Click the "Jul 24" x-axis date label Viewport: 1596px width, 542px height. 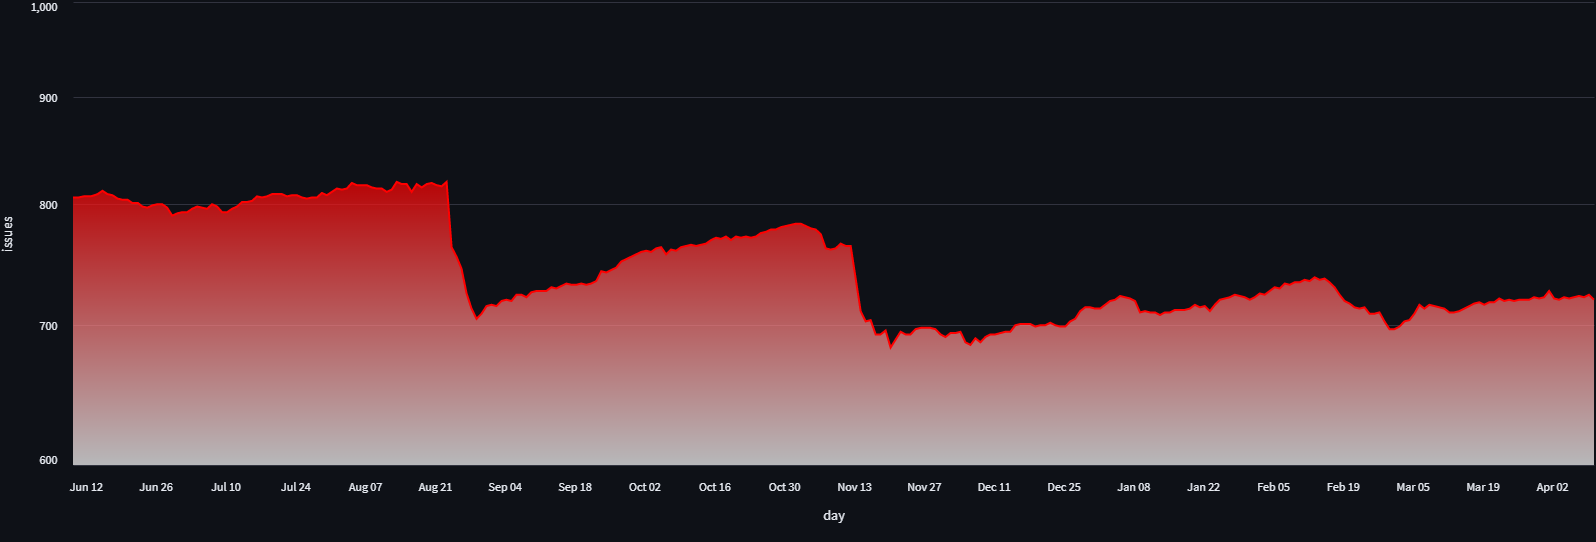296,487
